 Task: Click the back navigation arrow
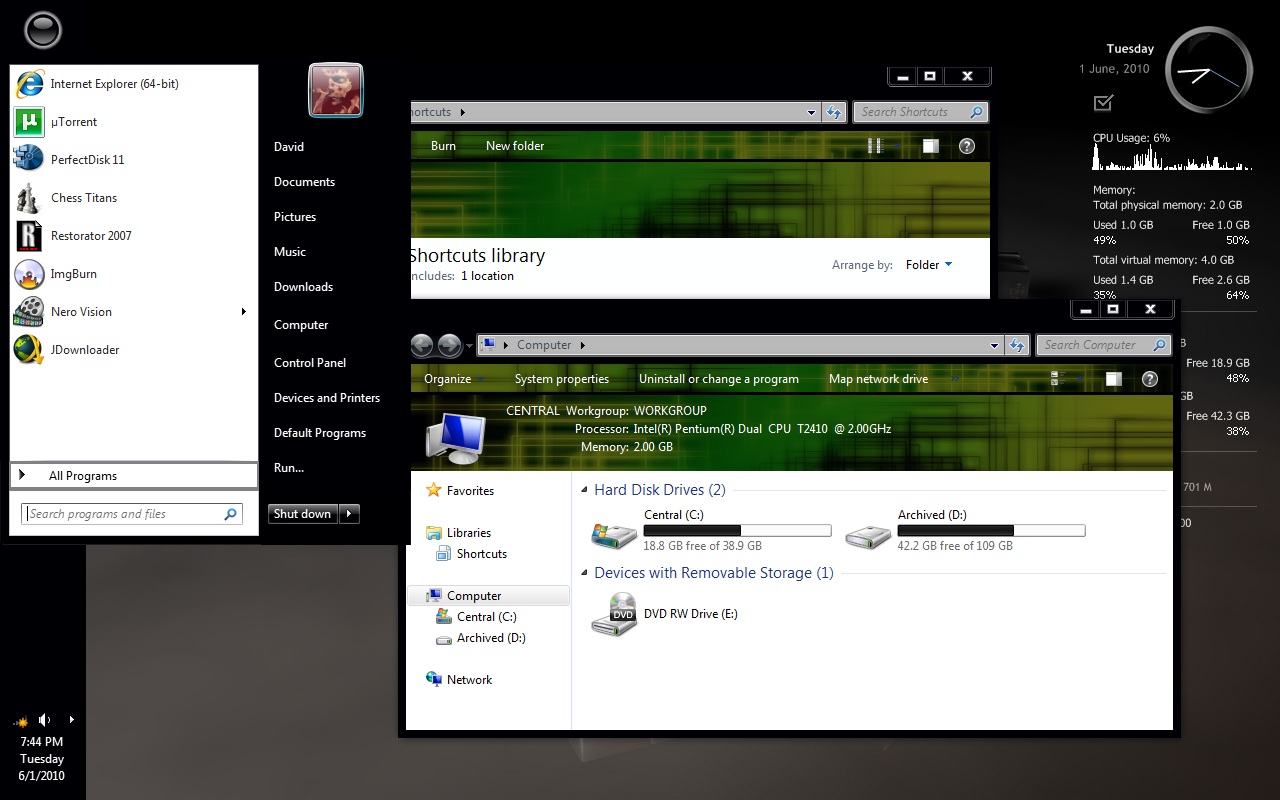[x=420, y=344]
